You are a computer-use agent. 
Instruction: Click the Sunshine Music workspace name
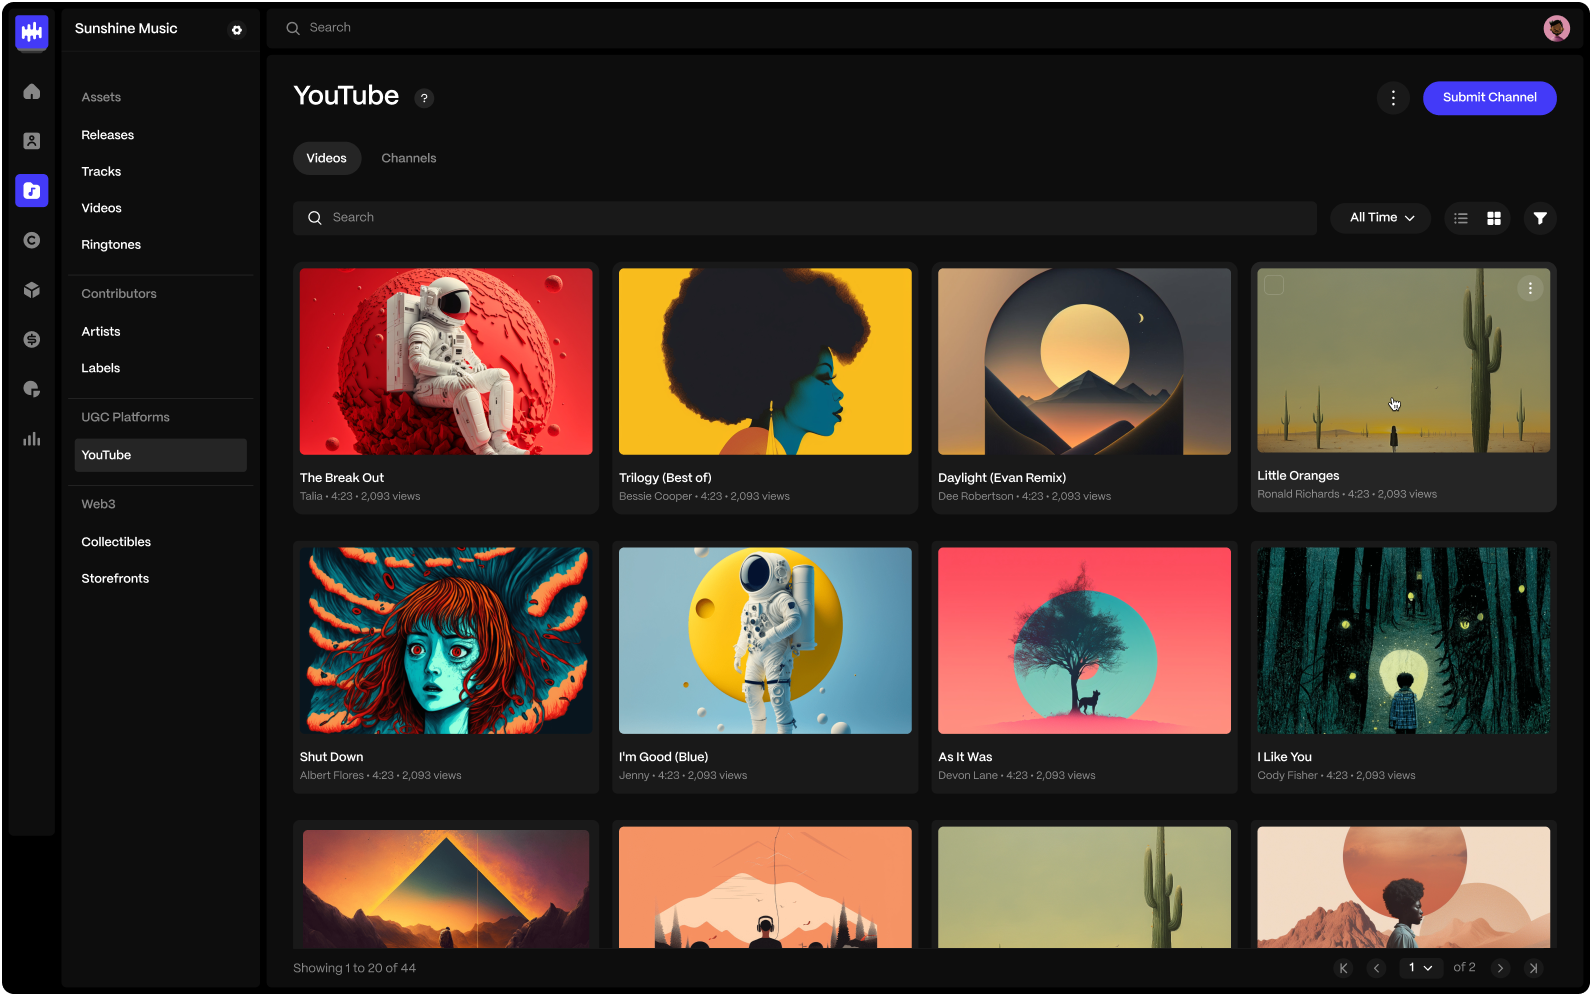pos(126,29)
